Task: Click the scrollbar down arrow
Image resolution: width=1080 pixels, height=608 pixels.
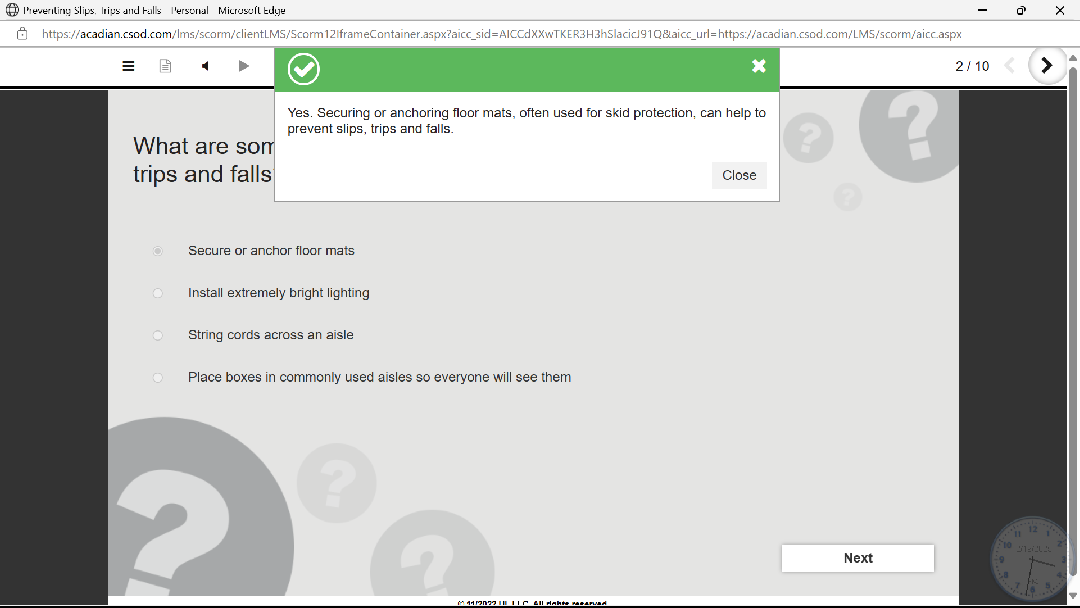Action: [x=1073, y=597]
